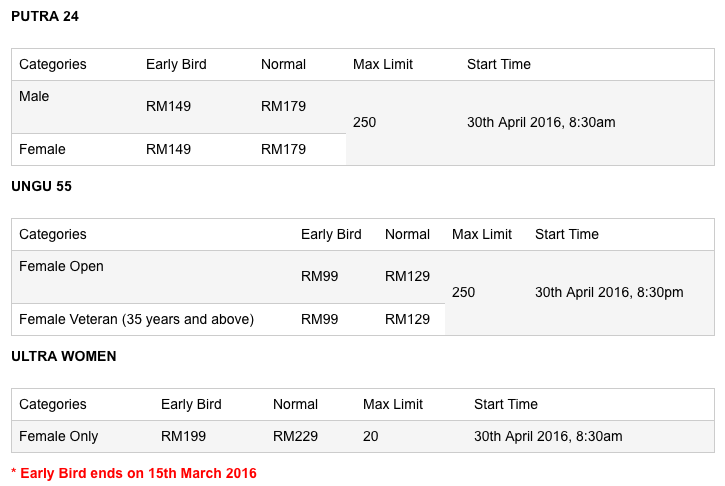
Task: Click Ultra Women Normal price RM229
Action: pyautogui.click(x=295, y=437)
